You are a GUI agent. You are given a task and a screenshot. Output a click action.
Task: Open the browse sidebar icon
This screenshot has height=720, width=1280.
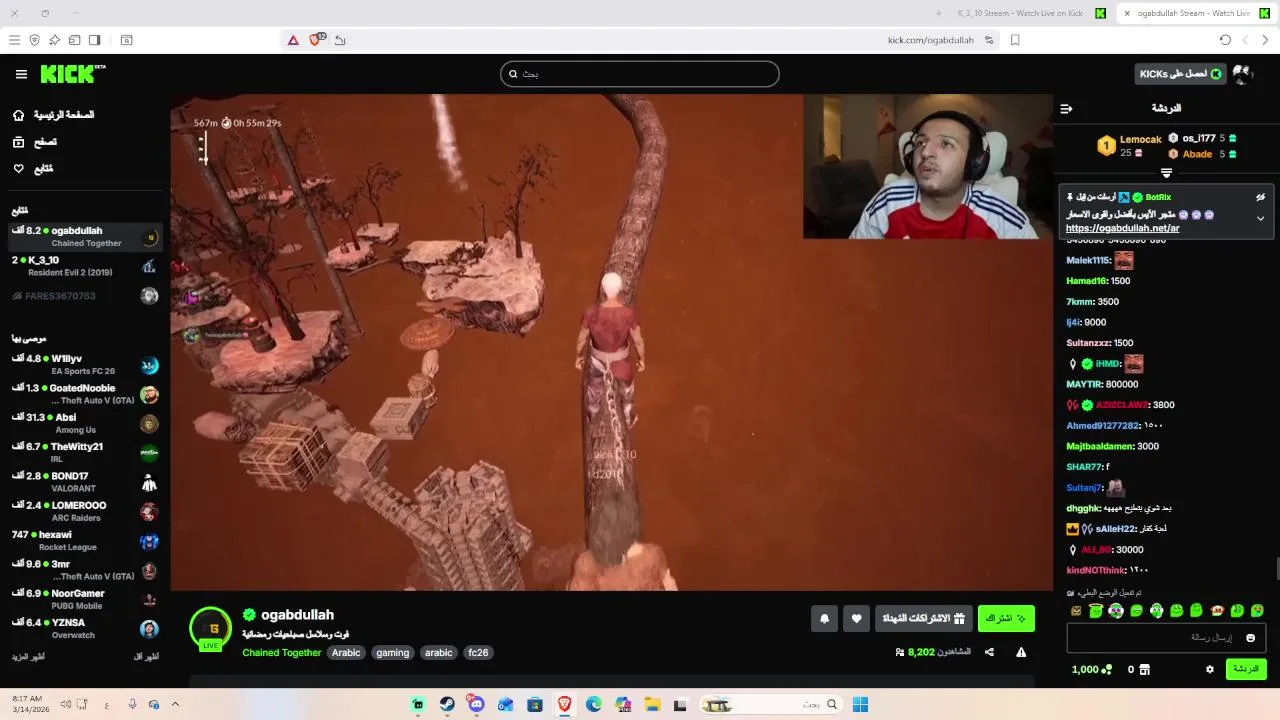[18, 142]
